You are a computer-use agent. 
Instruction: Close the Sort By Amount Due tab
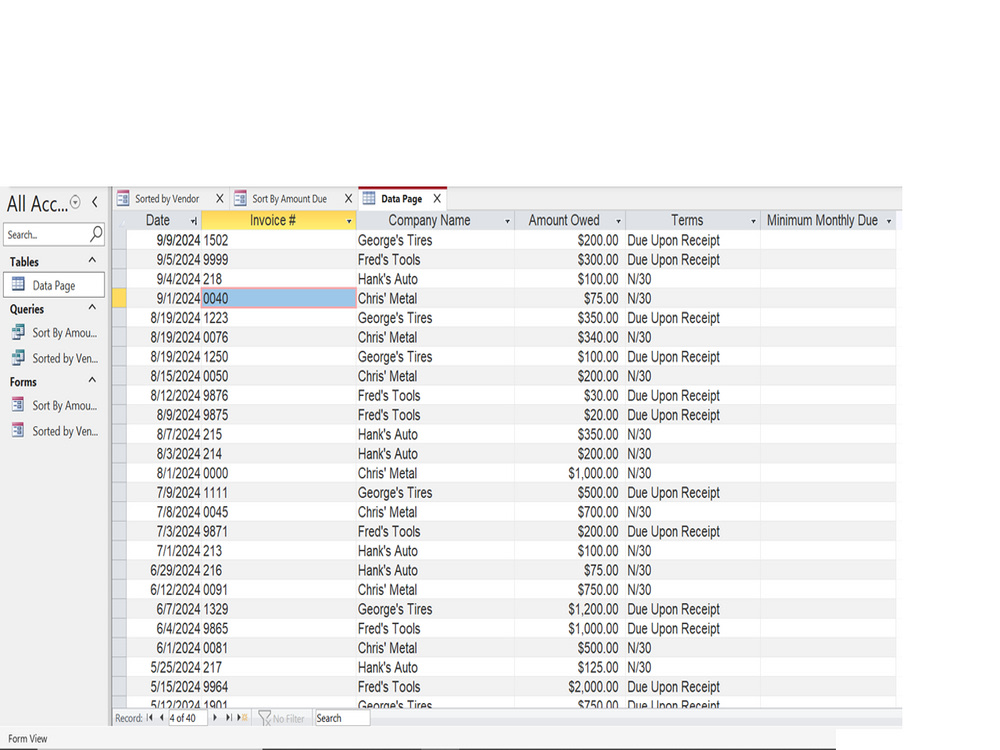pyautogui.click(x=348, y=198)
